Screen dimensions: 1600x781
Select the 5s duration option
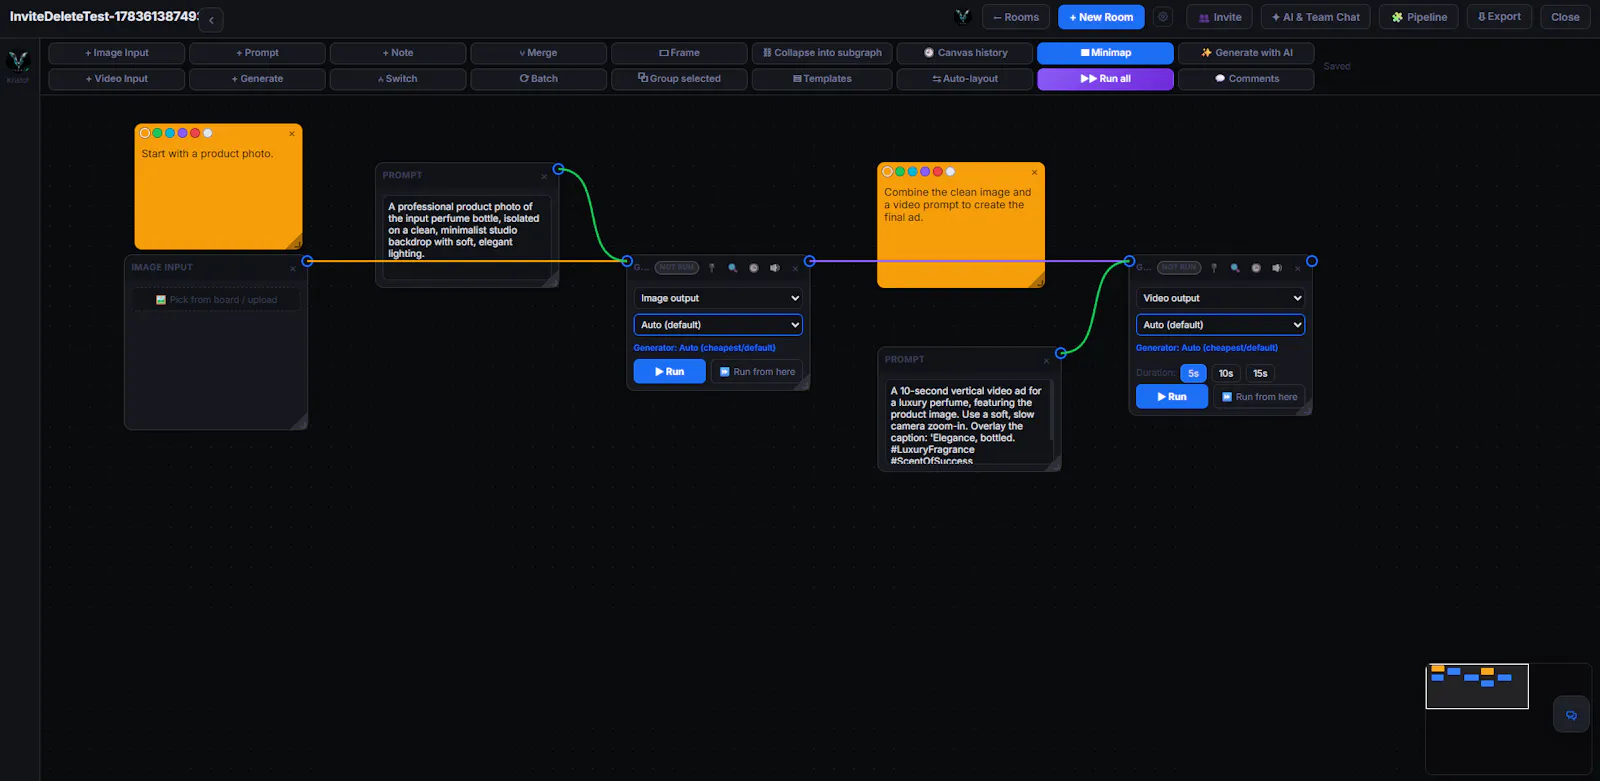tap(1193, 373)
